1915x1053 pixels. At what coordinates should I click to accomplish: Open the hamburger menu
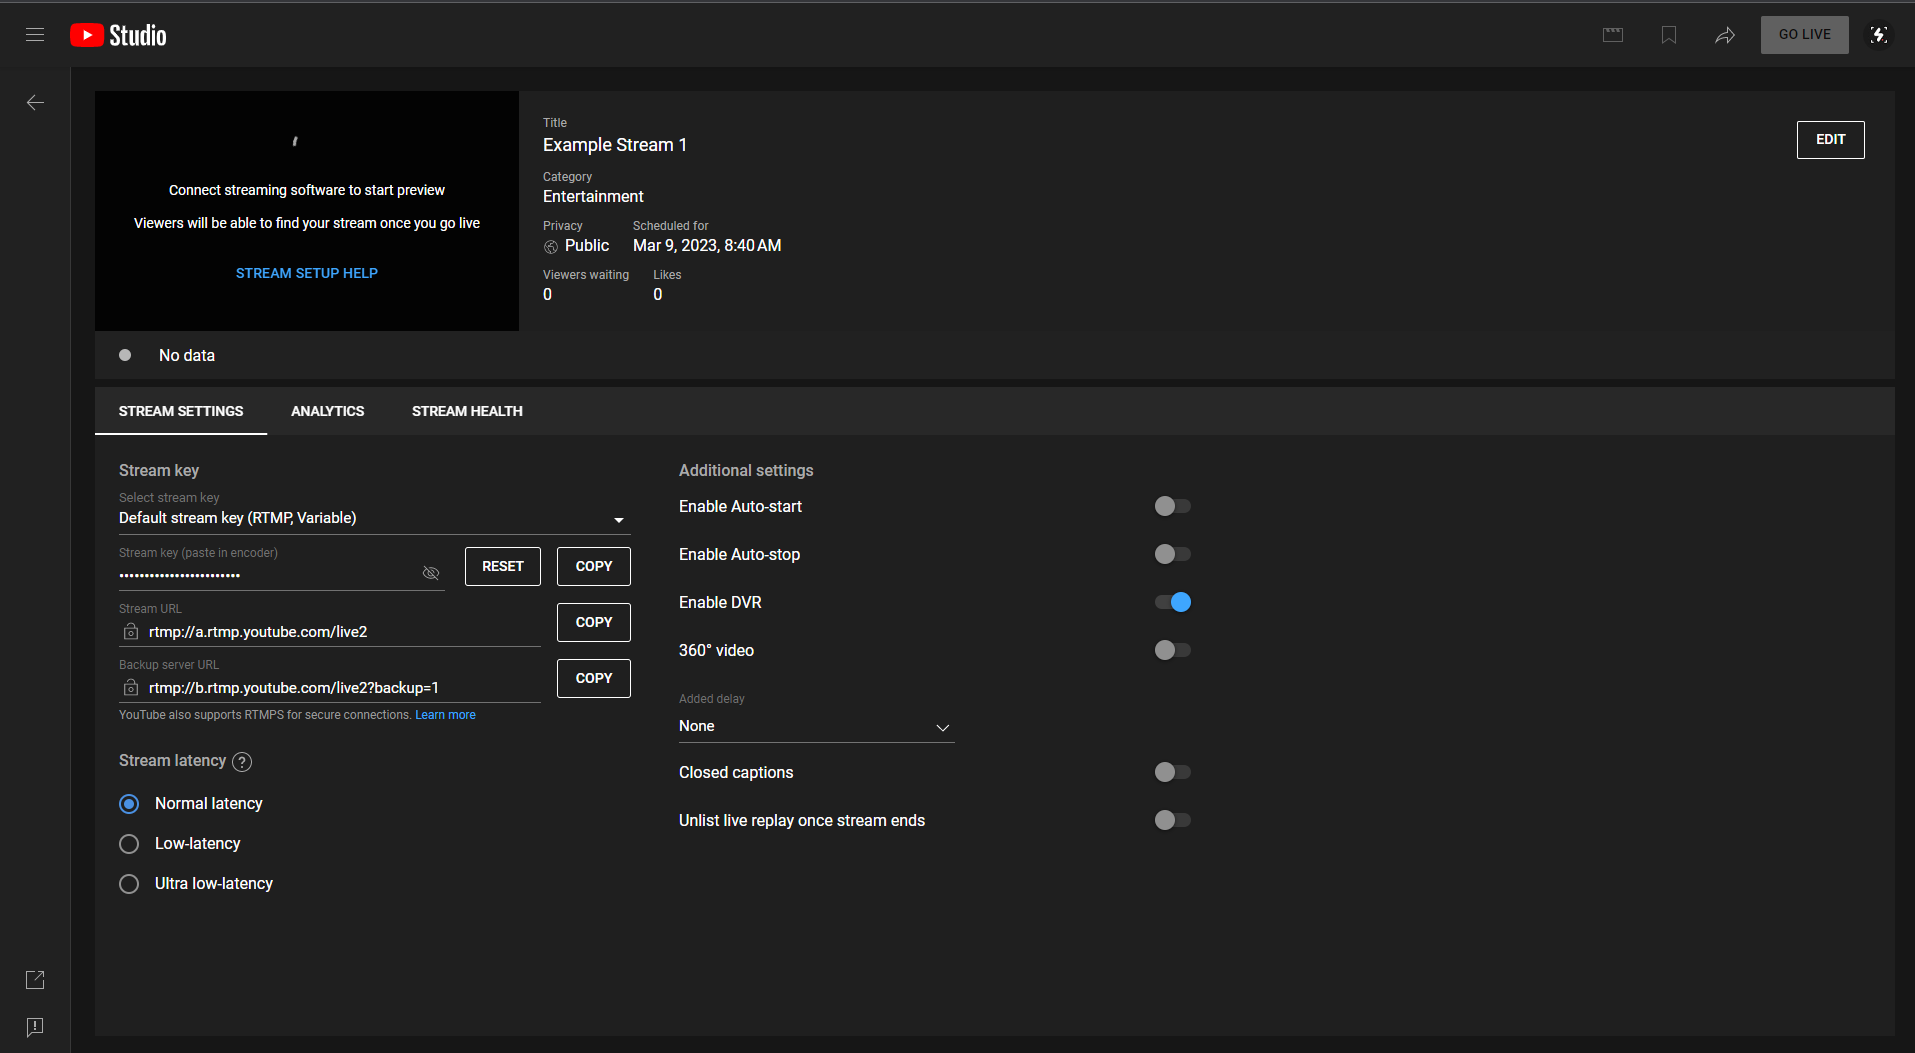[35, 35]
